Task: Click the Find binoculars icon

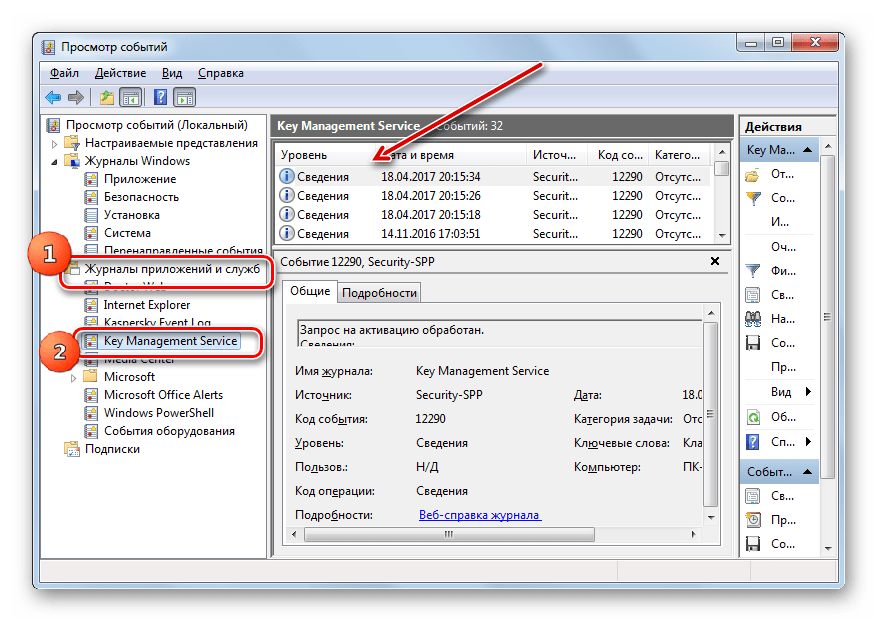Action: [x=753, y=319]
